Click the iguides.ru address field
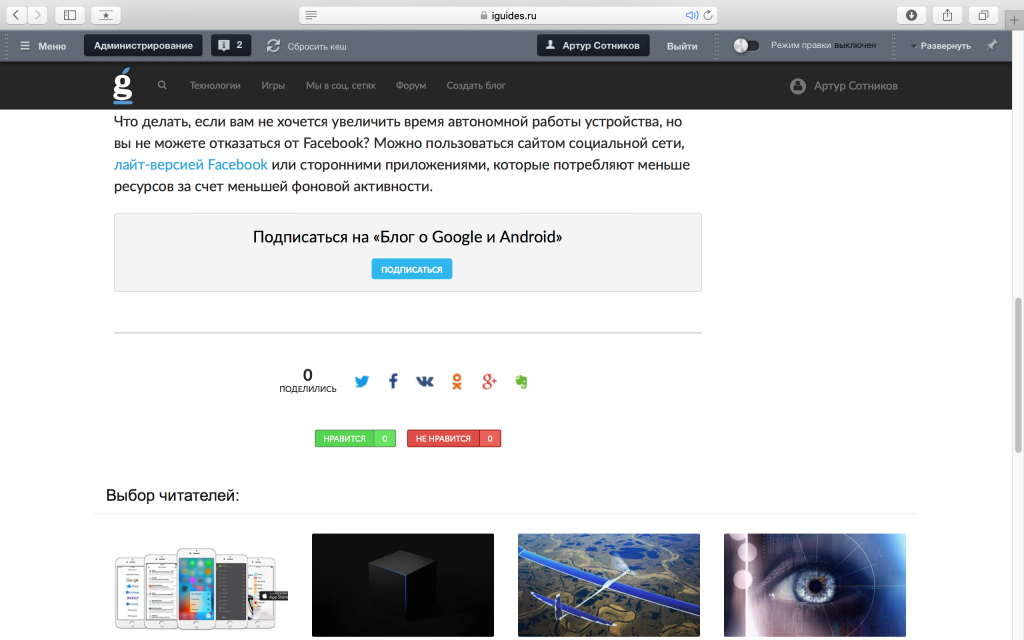The image size is (1024, 640). pyautogui.click(x=509, y=15)
